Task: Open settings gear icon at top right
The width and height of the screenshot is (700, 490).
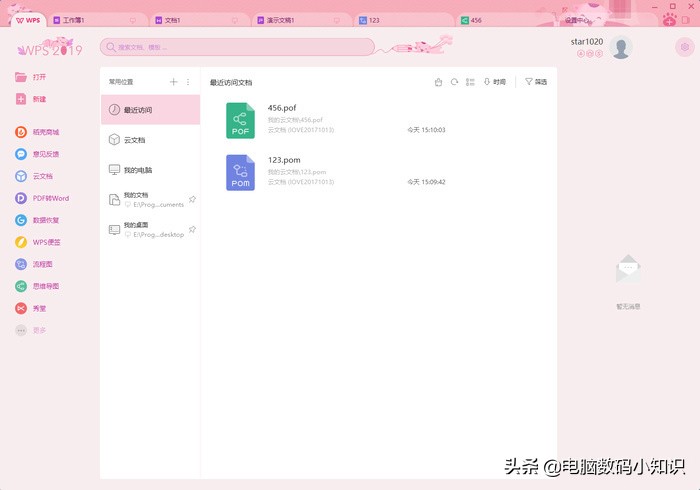Action: click(x=684, y=47)
